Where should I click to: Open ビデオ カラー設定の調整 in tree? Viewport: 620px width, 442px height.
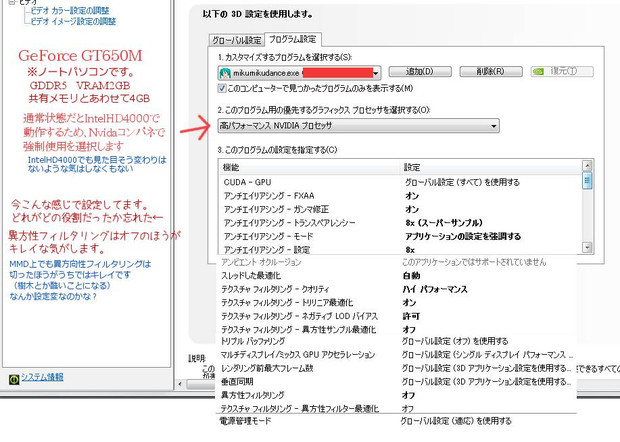[x=70, y=11]
